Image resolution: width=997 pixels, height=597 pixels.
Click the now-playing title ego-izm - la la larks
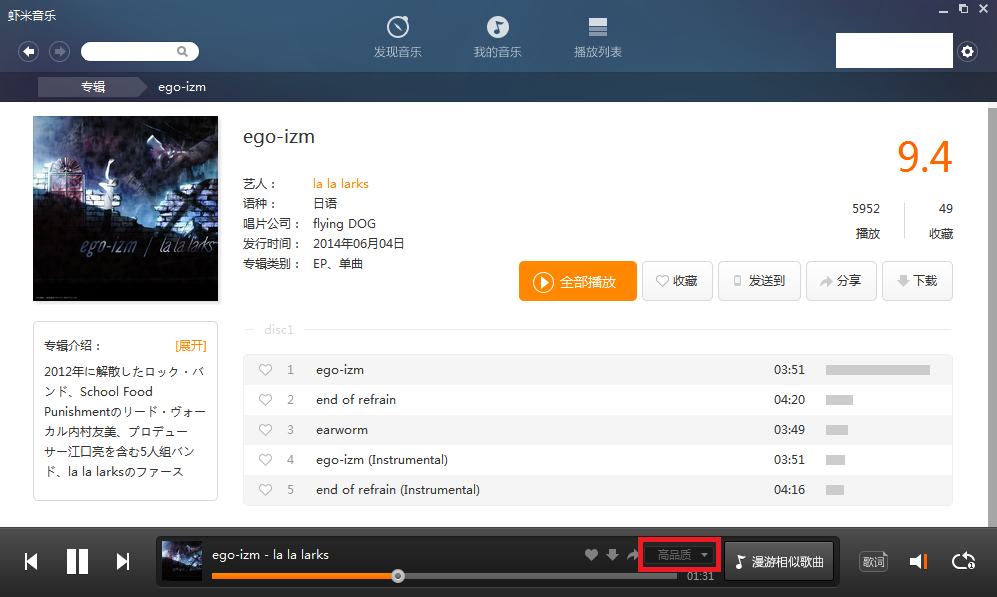[x=270, y=554]
